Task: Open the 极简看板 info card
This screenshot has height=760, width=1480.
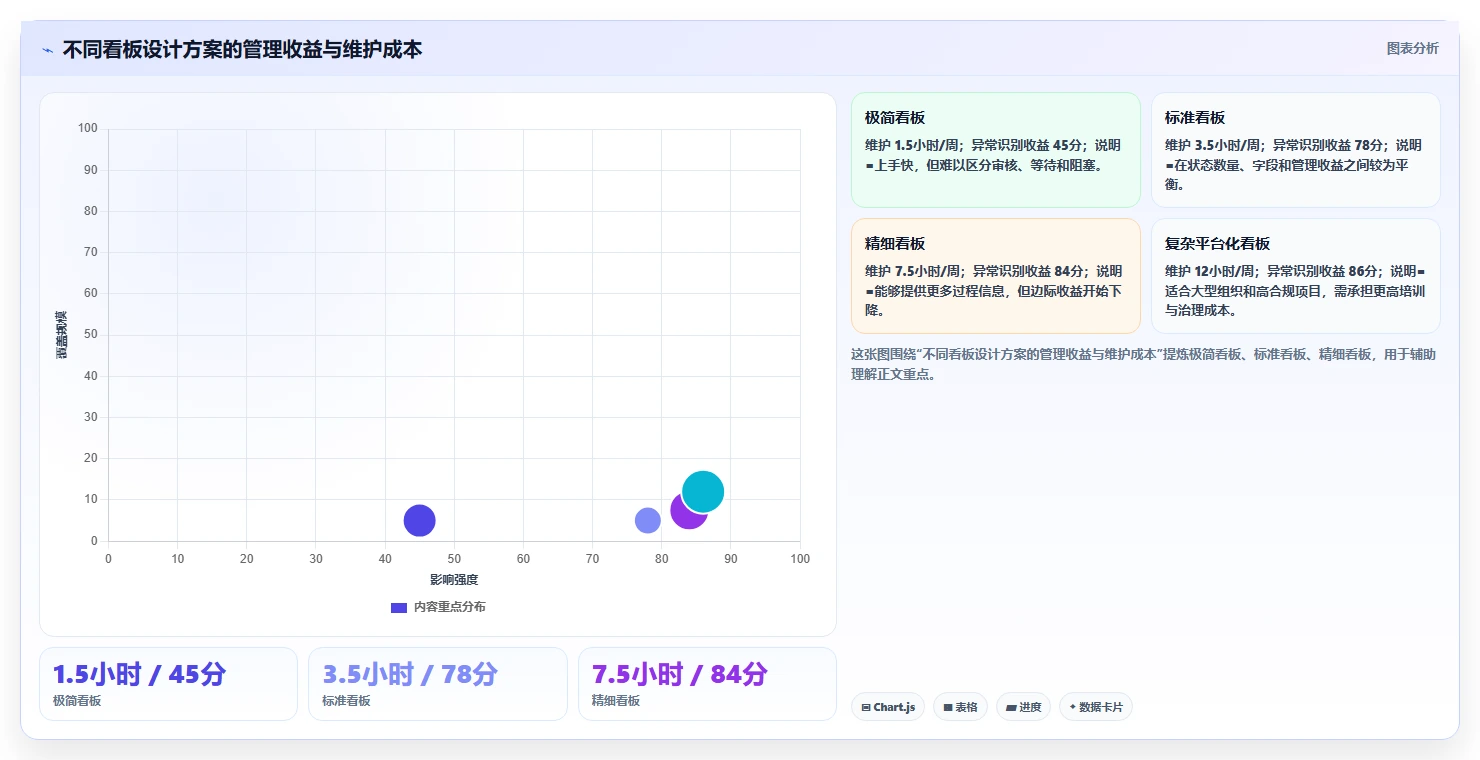Action: (x=995, y=150)
